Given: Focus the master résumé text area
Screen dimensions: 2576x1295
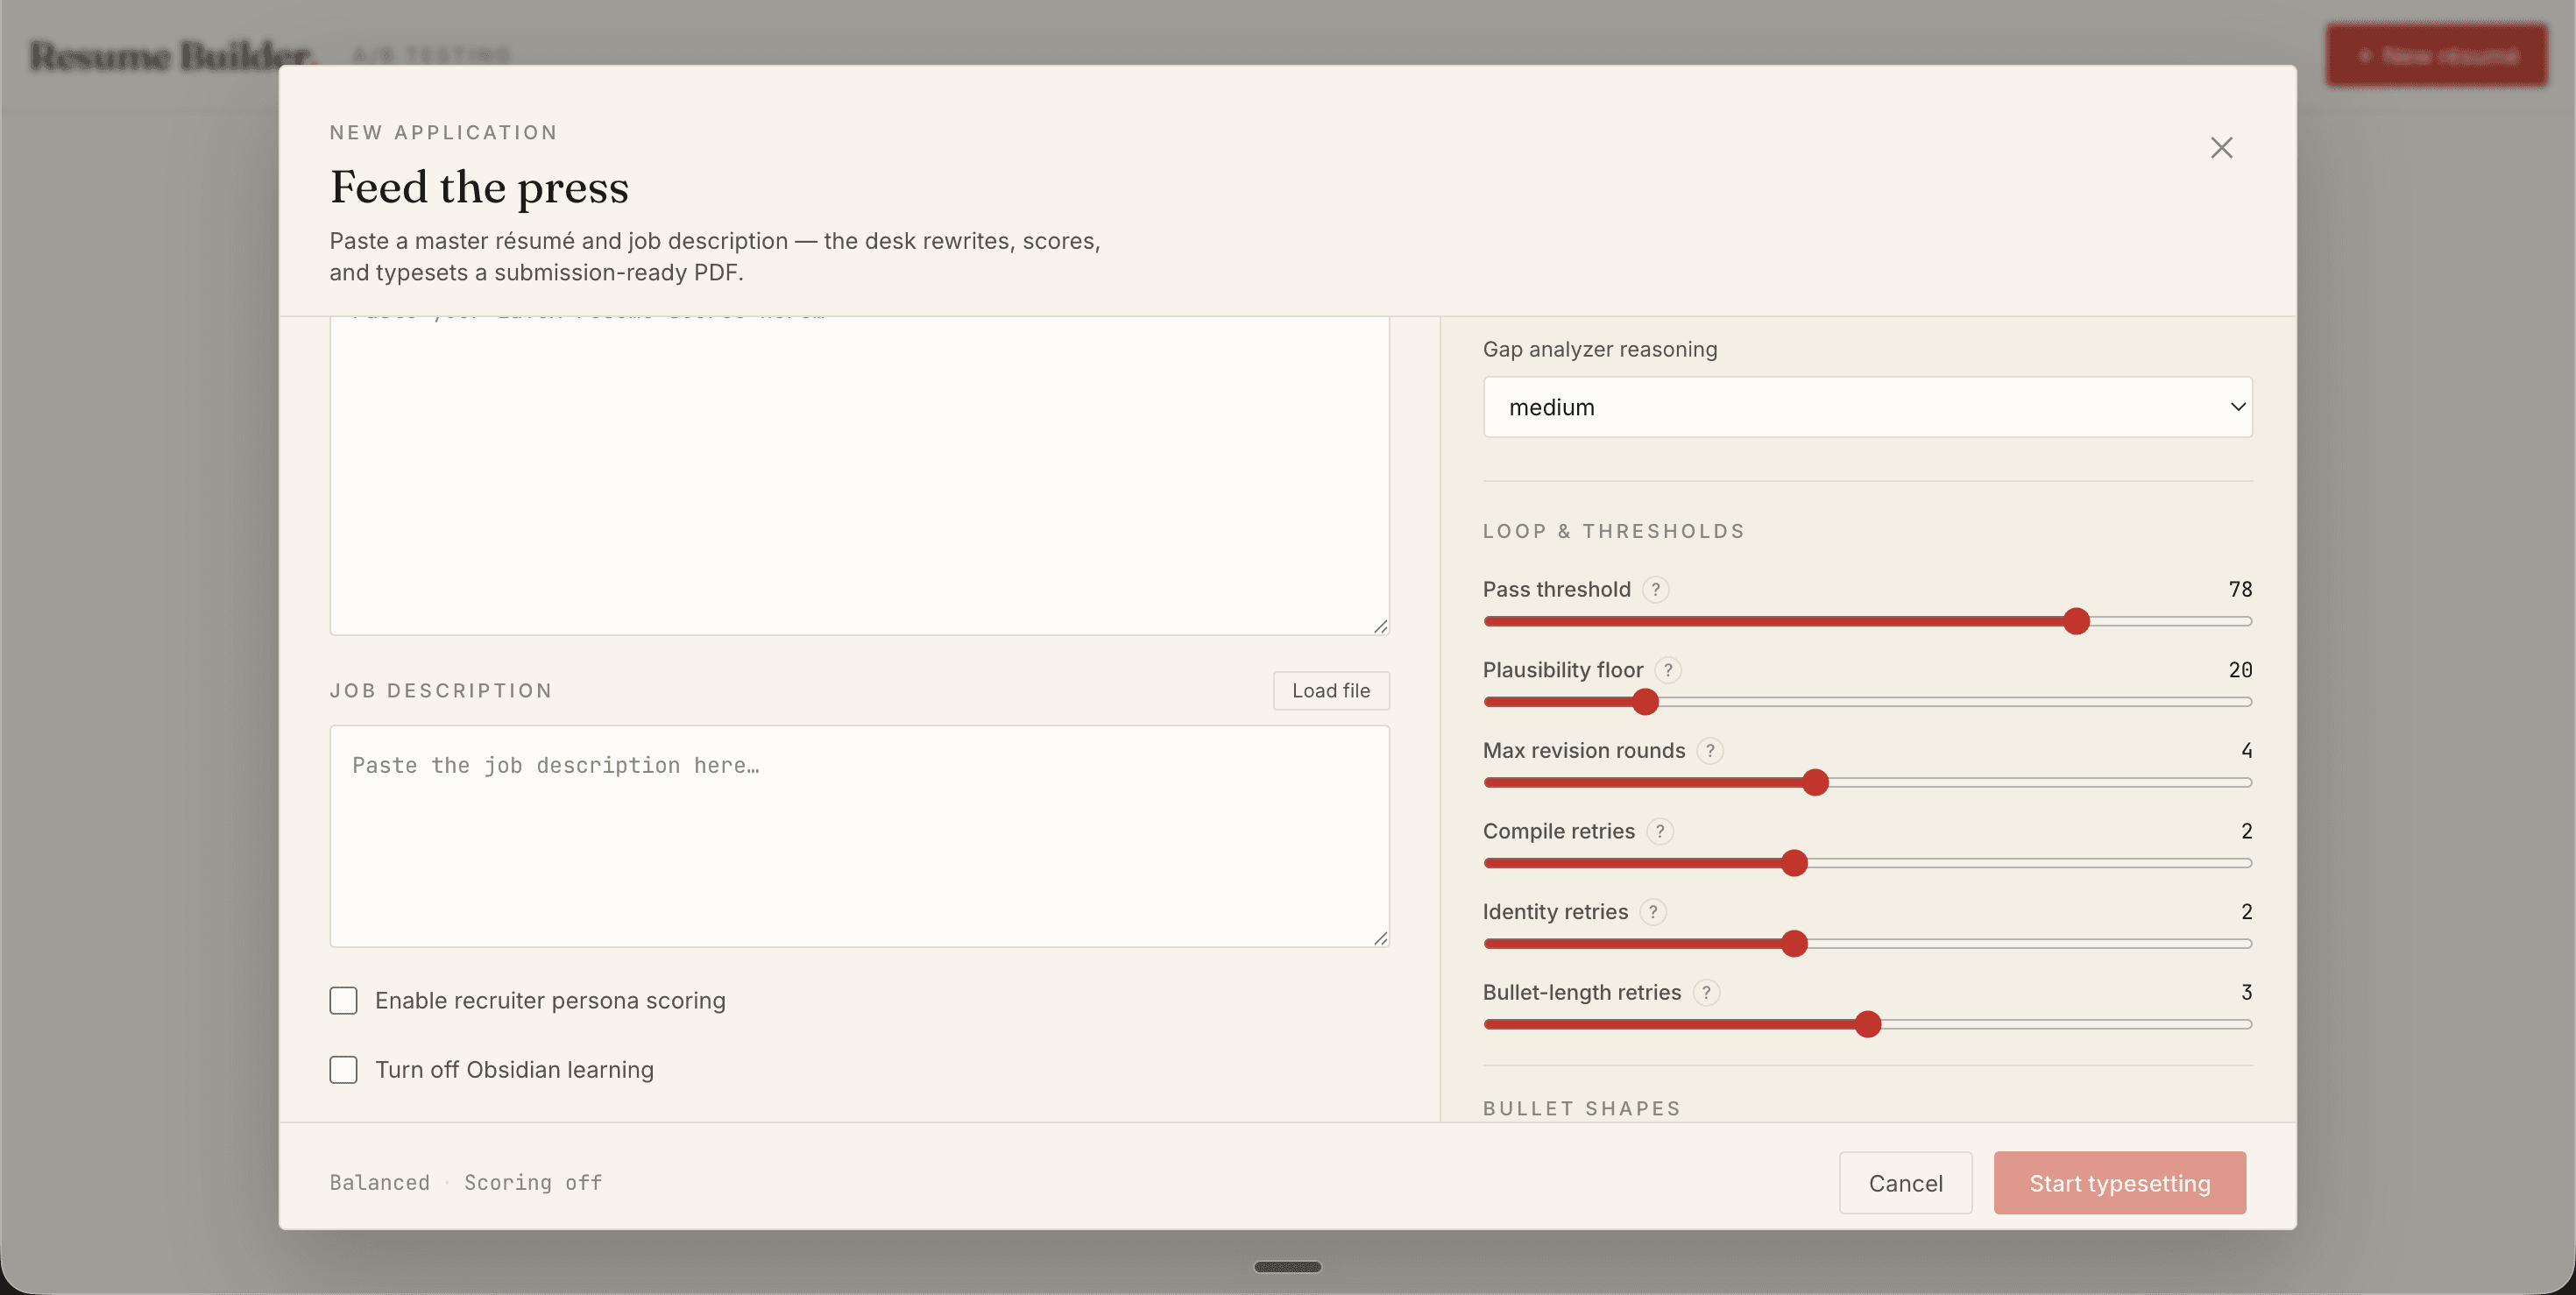Looking at the screenshot, I should [x=859, y=475].
